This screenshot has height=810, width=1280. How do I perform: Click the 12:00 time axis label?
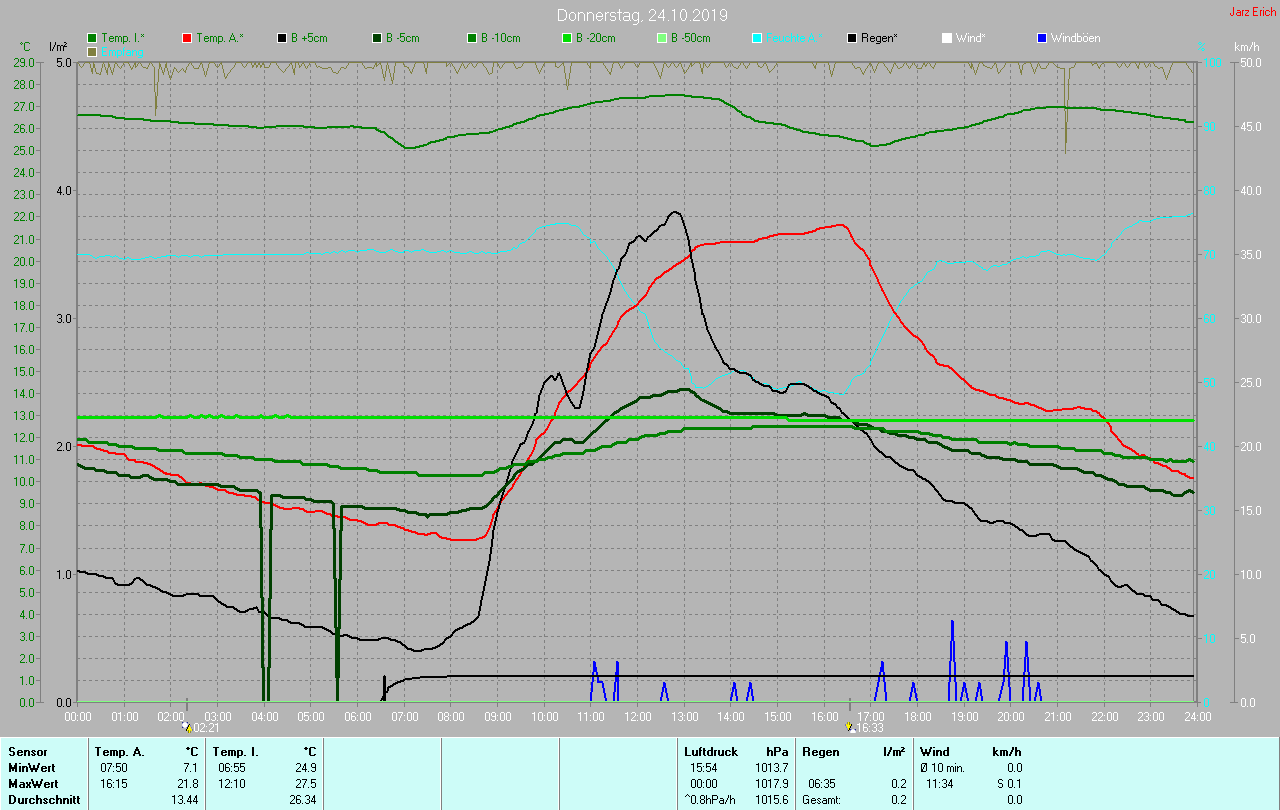(637, 716)
